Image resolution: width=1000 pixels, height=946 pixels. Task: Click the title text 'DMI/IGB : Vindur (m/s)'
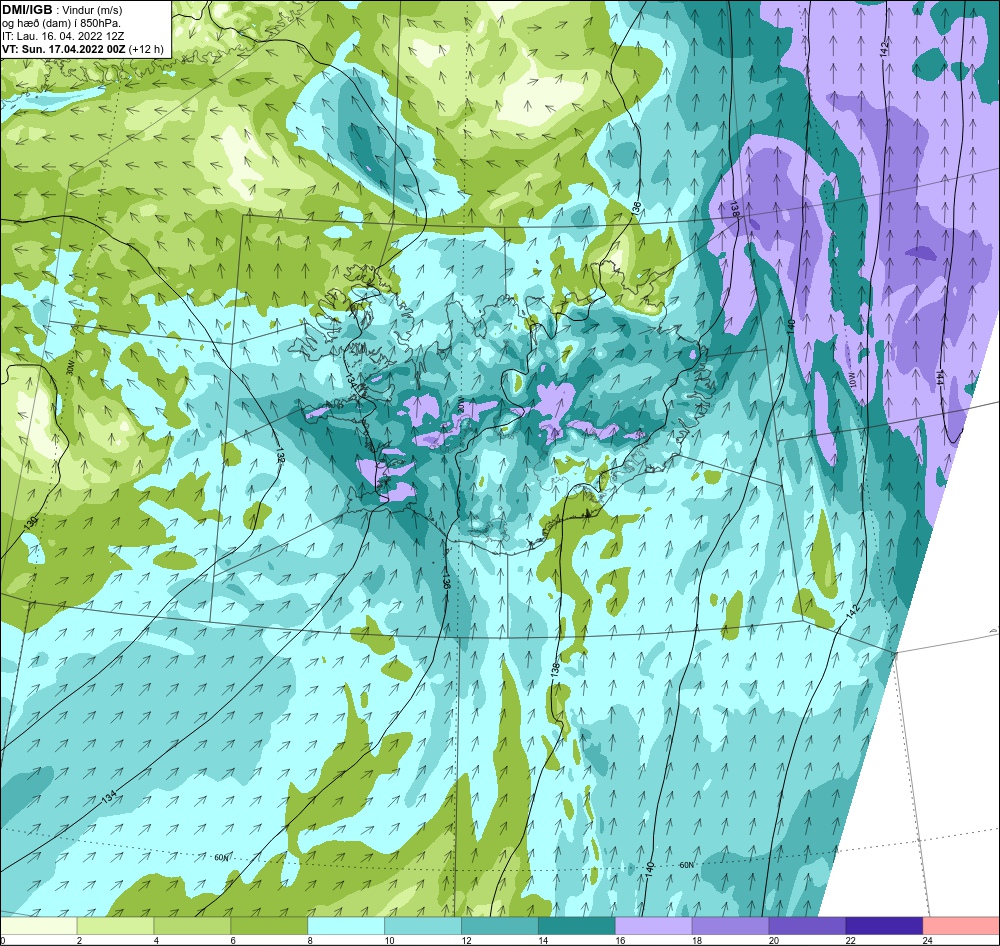62,10
